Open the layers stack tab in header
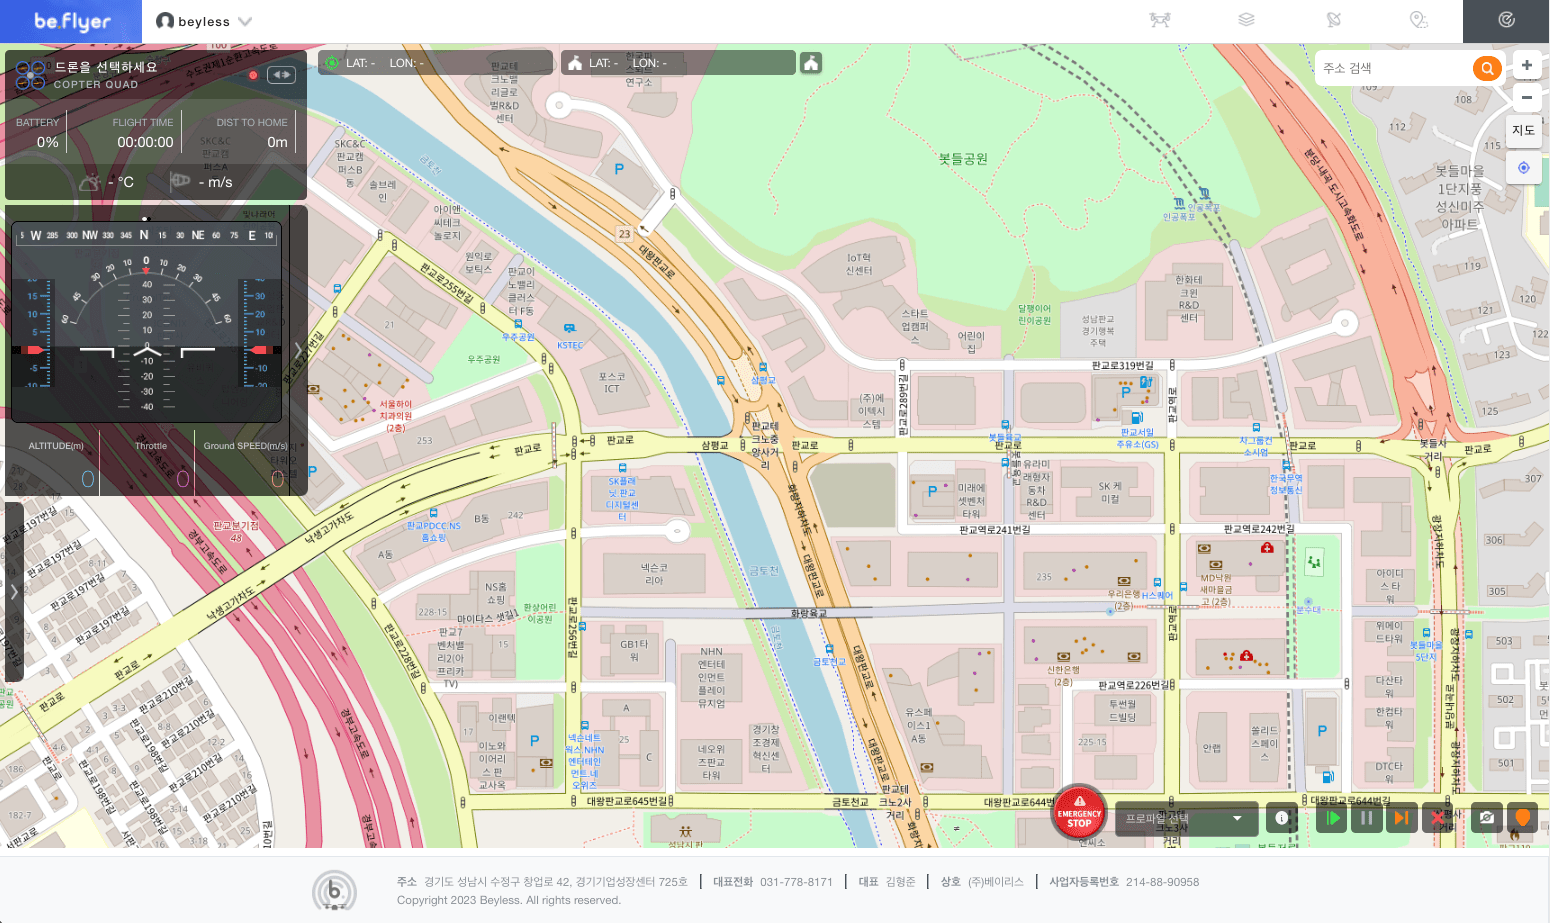Viewport: 1550px width, 923px height. (1246, 20)
